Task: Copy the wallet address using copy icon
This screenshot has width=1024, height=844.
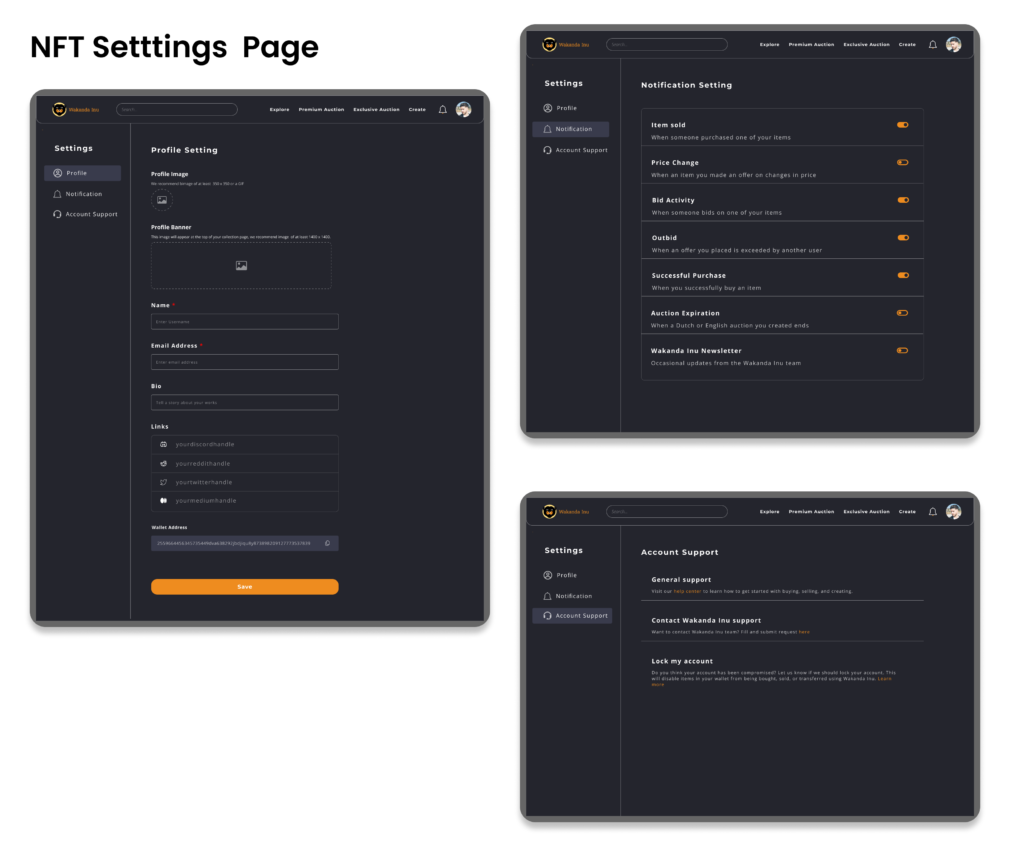Action: click(x=327, y=543)
